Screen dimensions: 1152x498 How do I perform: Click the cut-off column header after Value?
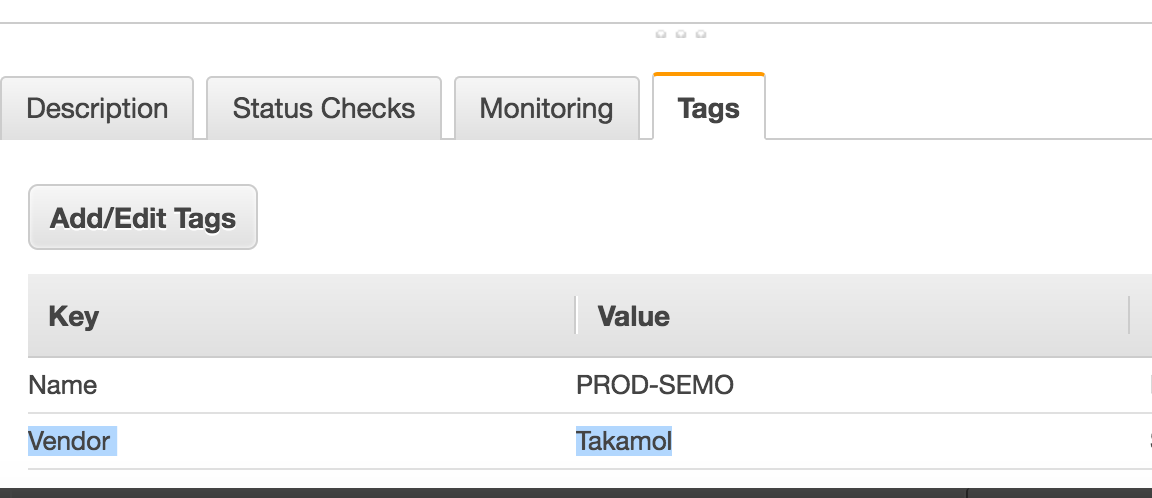tap(1142, 317)
